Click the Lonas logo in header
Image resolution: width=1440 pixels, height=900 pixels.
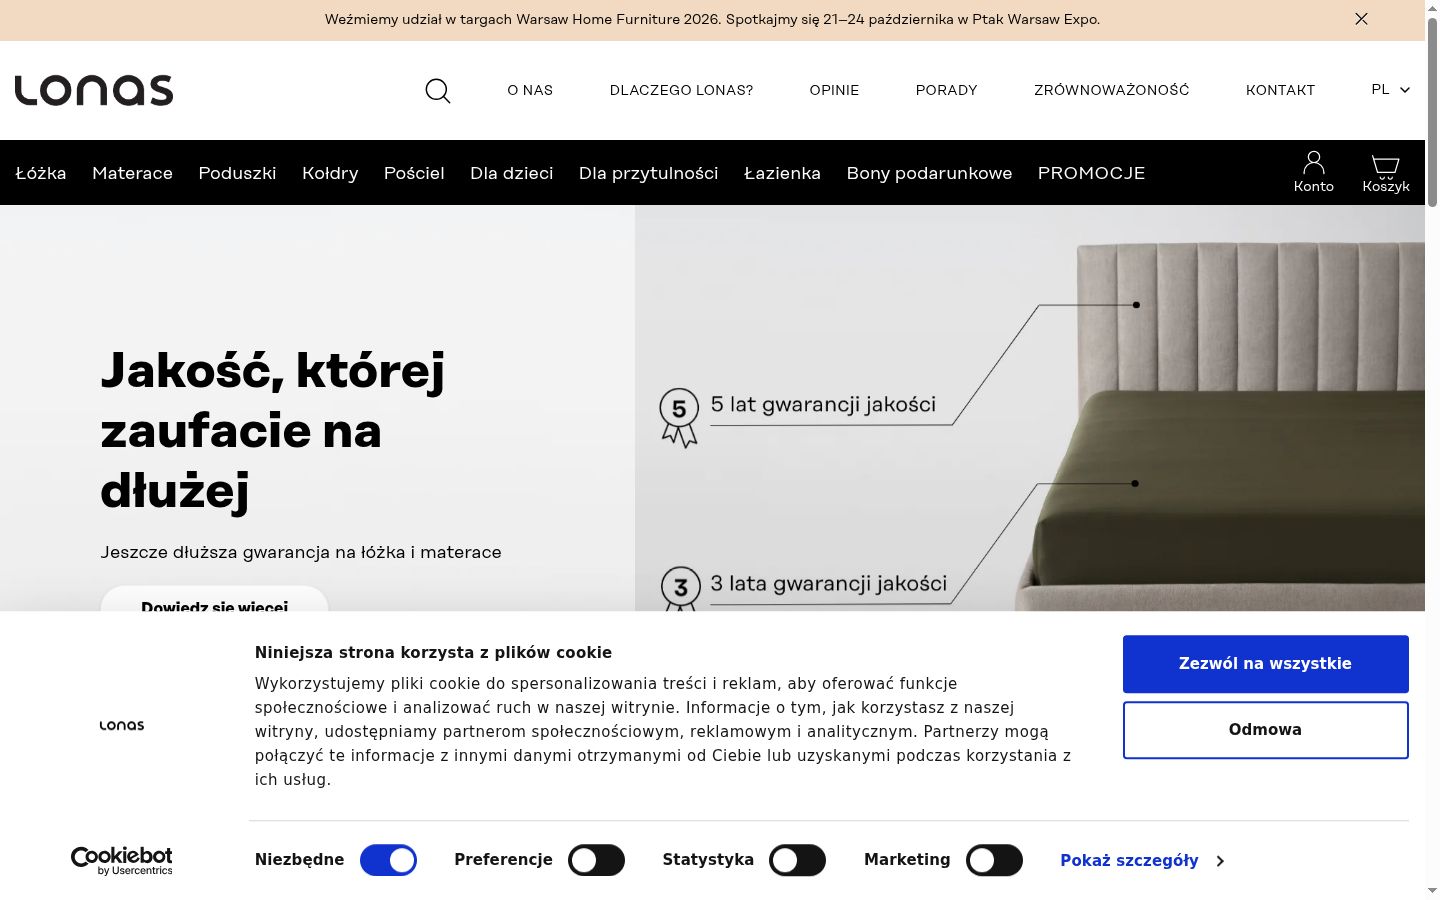click(x=94, y=90)
